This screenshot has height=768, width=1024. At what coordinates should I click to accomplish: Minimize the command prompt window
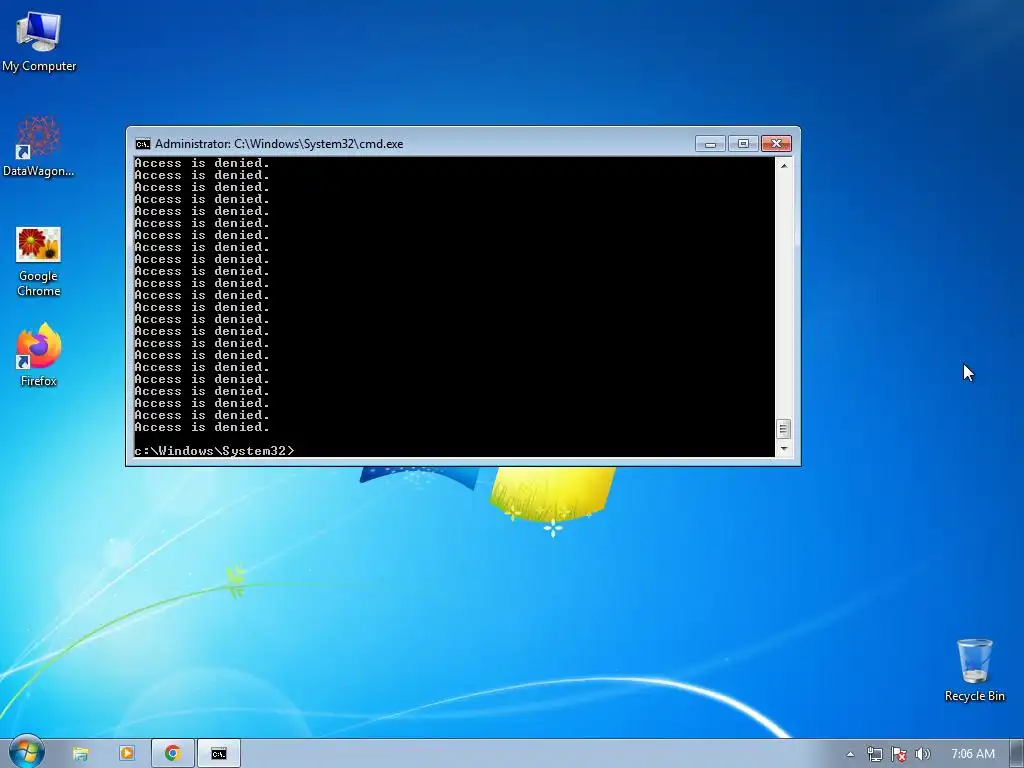(711, 144)
